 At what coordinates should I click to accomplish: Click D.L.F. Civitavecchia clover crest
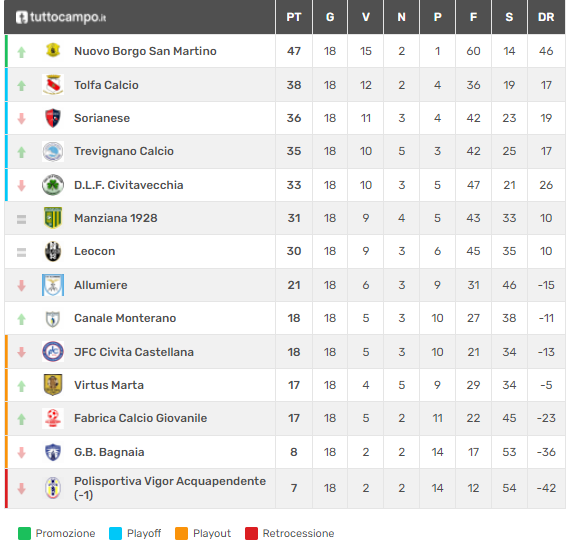53,185
